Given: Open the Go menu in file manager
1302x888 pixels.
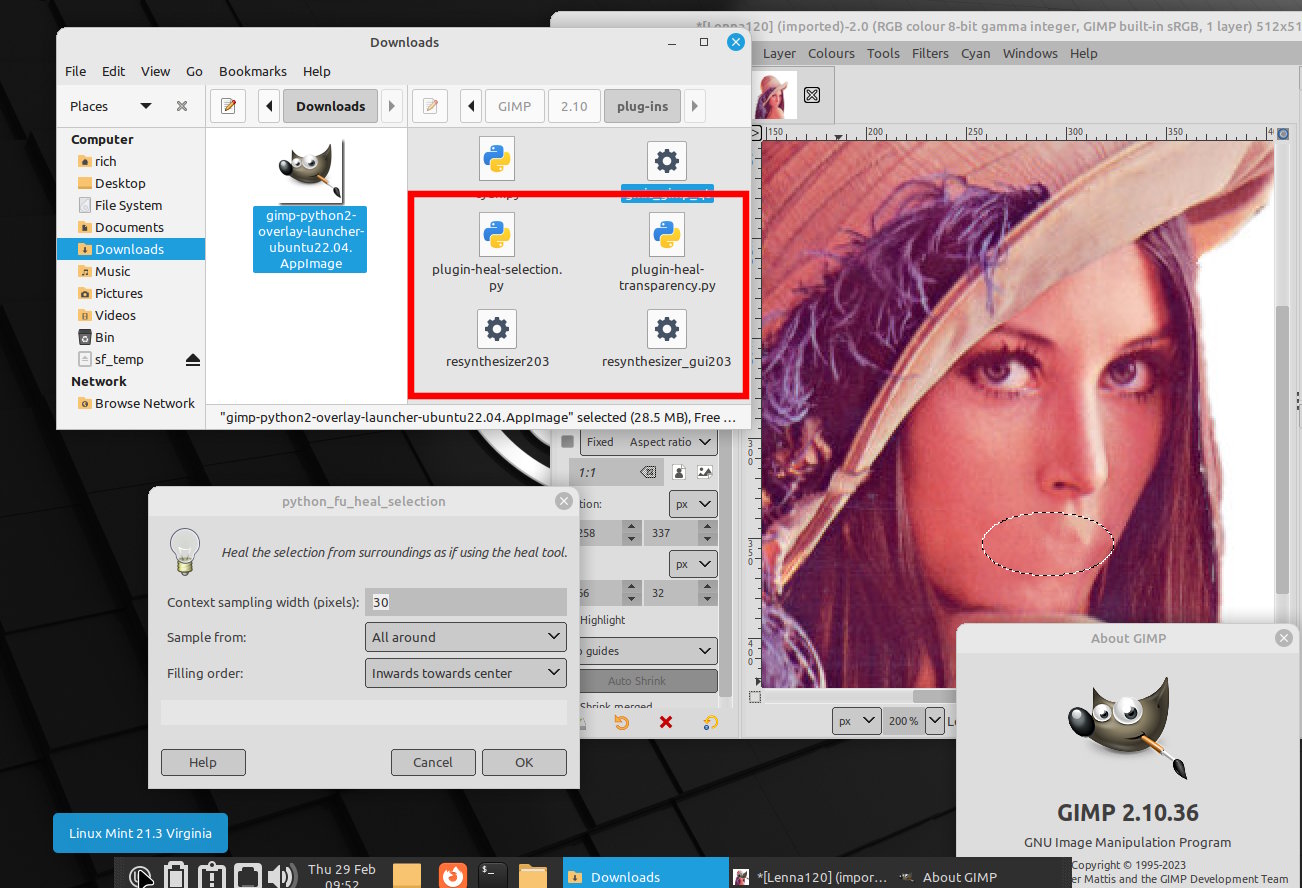Looking at the screenshot, I should (194, 71).
